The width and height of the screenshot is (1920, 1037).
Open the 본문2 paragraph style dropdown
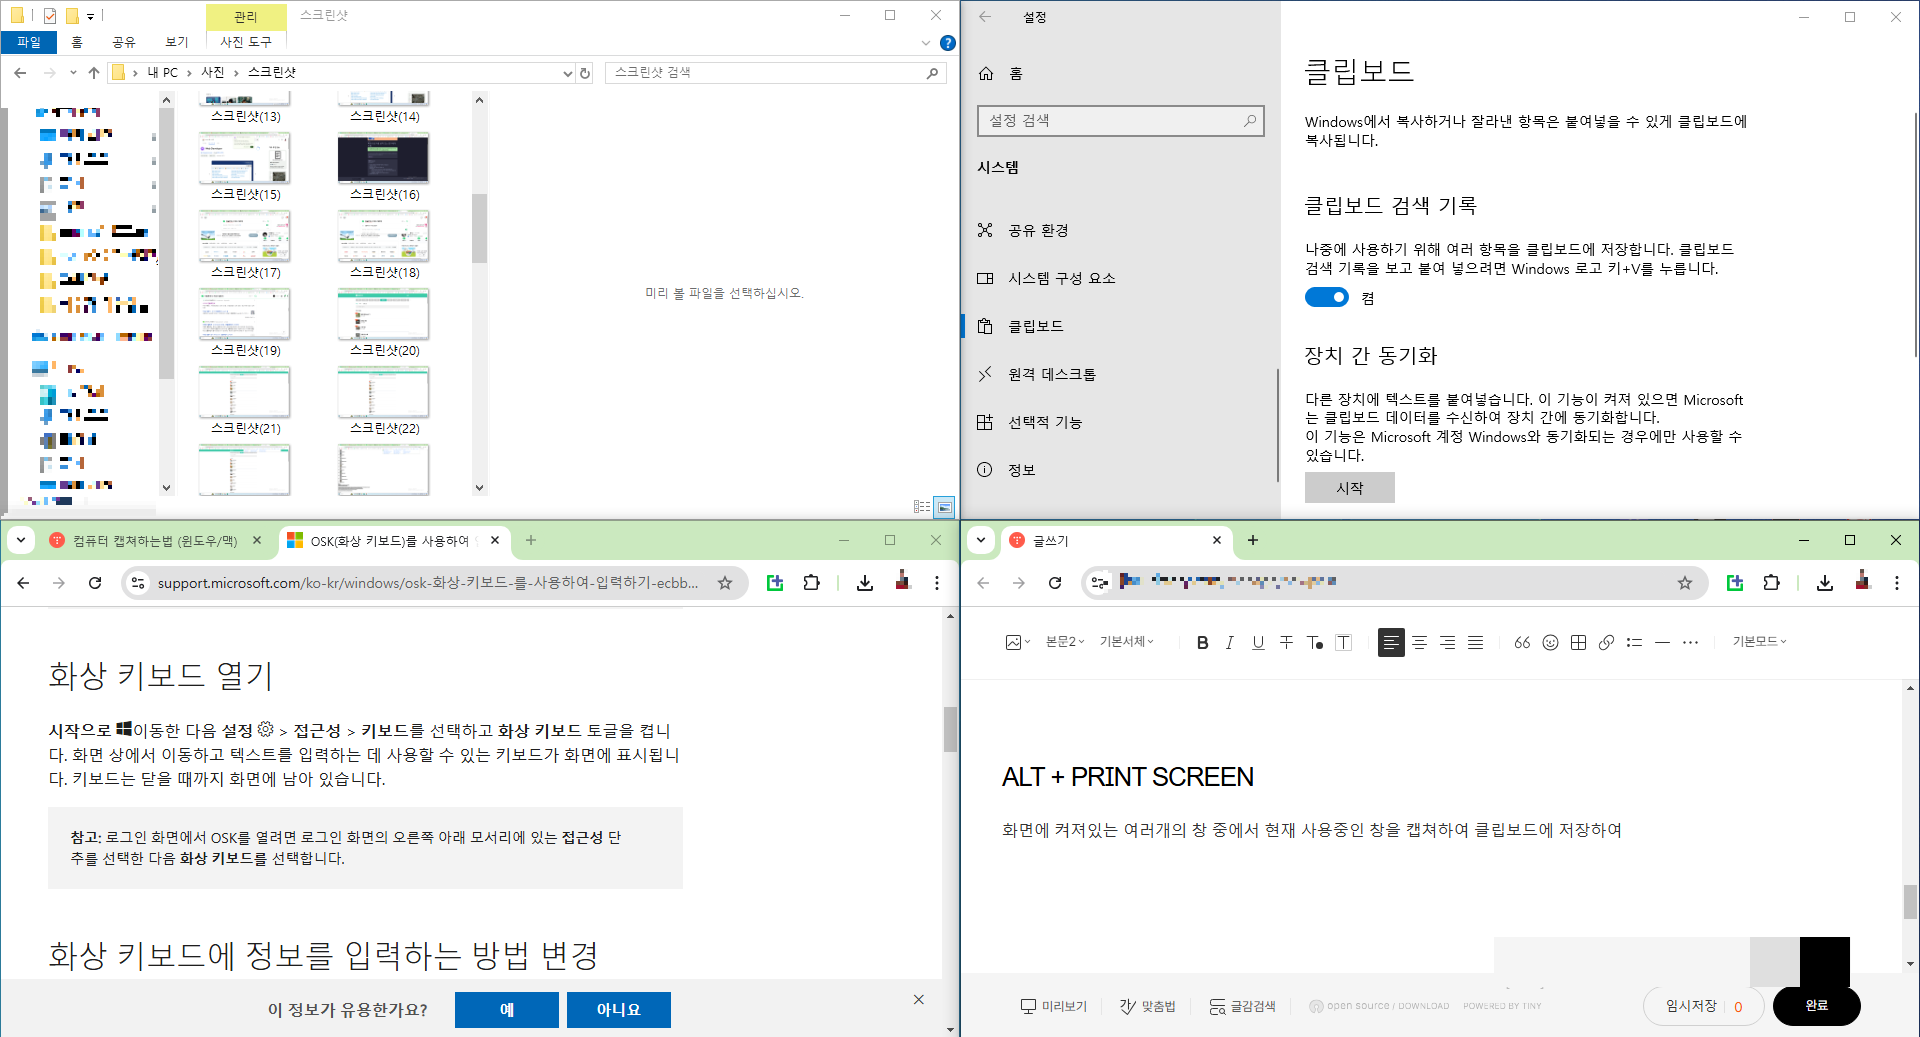[1065, 642]
